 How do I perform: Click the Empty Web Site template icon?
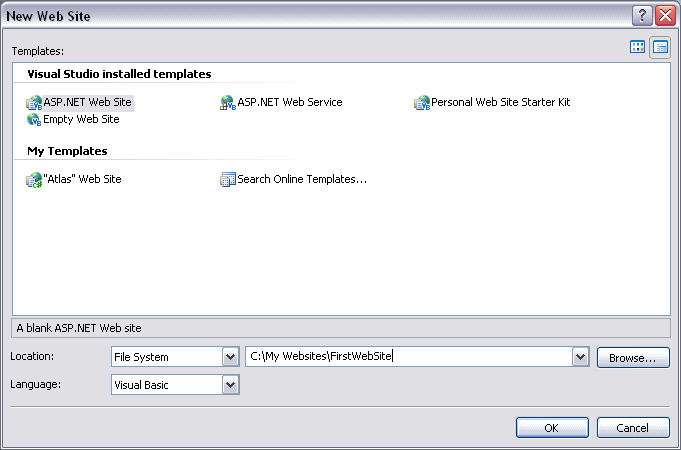point(34,119)
